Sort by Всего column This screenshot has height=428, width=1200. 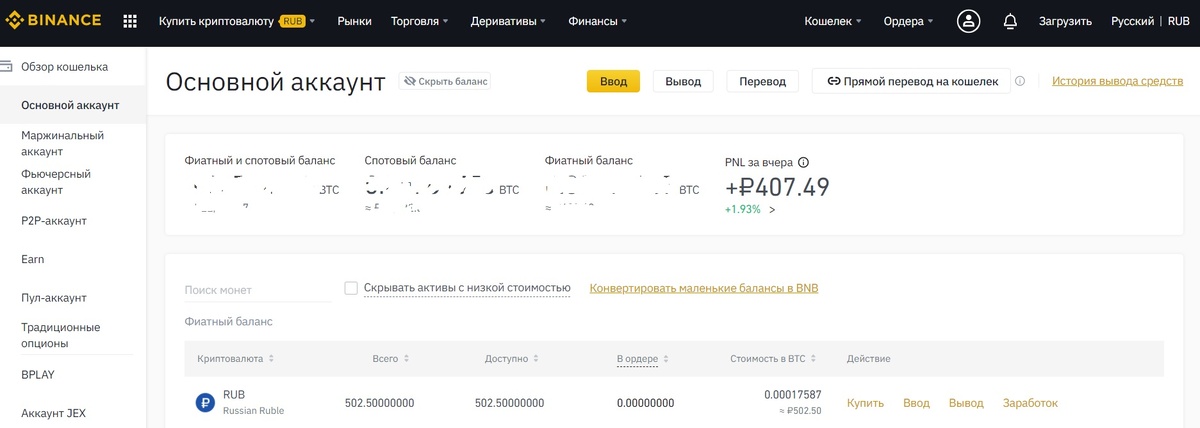pyautogui.click(x=390, y=358)
